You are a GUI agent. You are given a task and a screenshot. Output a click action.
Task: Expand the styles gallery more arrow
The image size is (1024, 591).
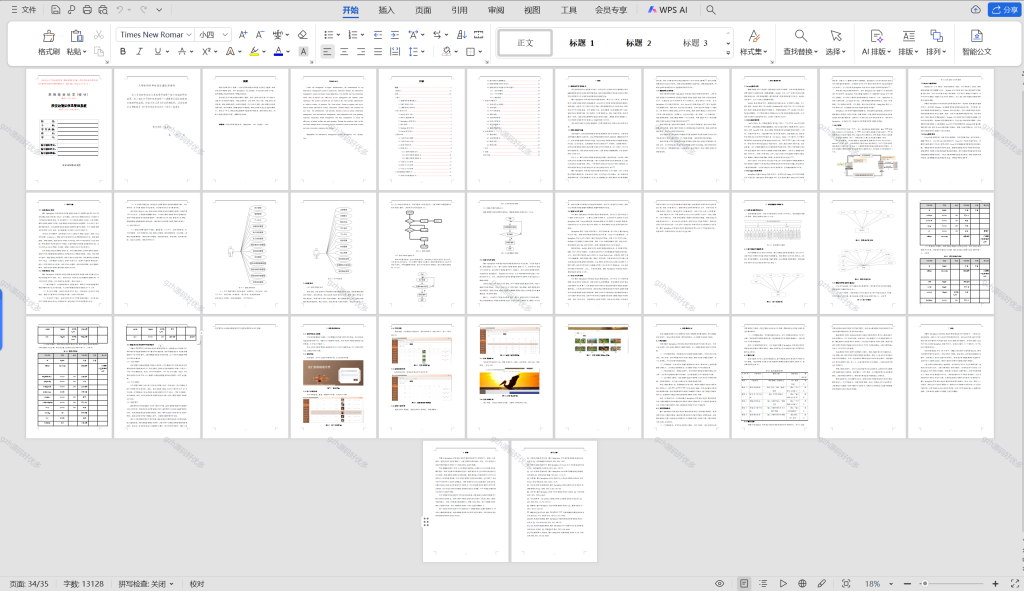[x=728, y=53]
